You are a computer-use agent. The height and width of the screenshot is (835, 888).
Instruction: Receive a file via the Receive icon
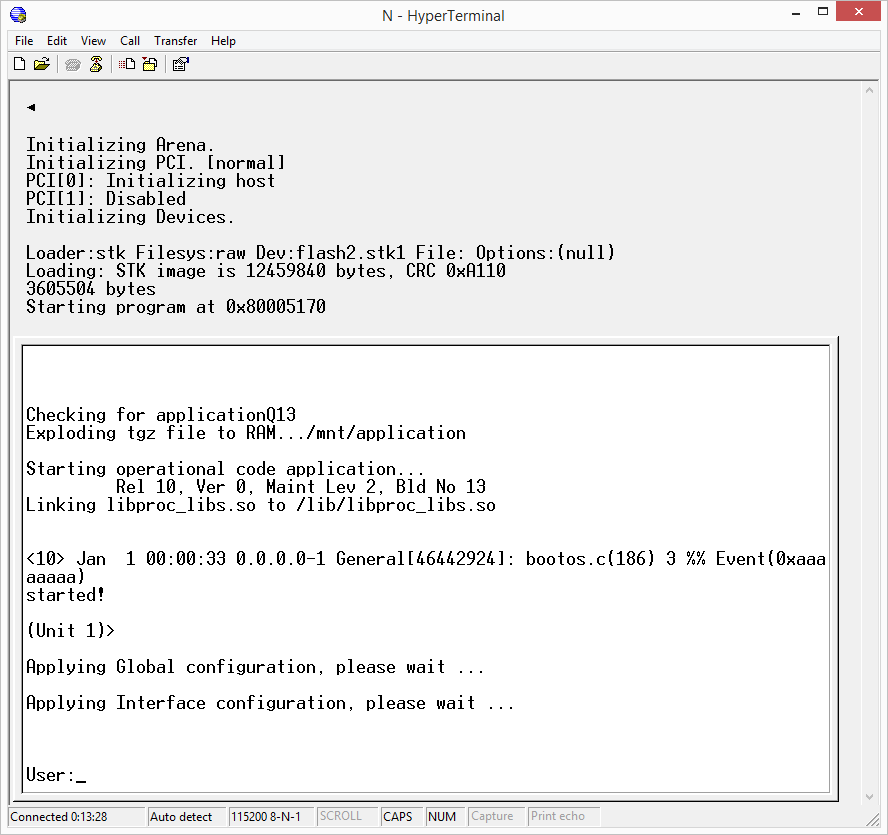coord(150,64)
